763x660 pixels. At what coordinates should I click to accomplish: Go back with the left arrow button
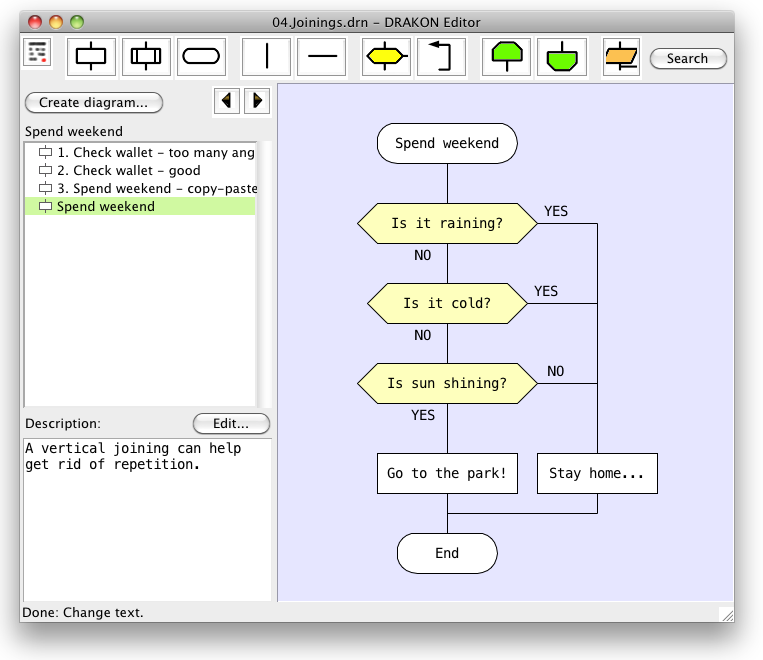(227, 100)
